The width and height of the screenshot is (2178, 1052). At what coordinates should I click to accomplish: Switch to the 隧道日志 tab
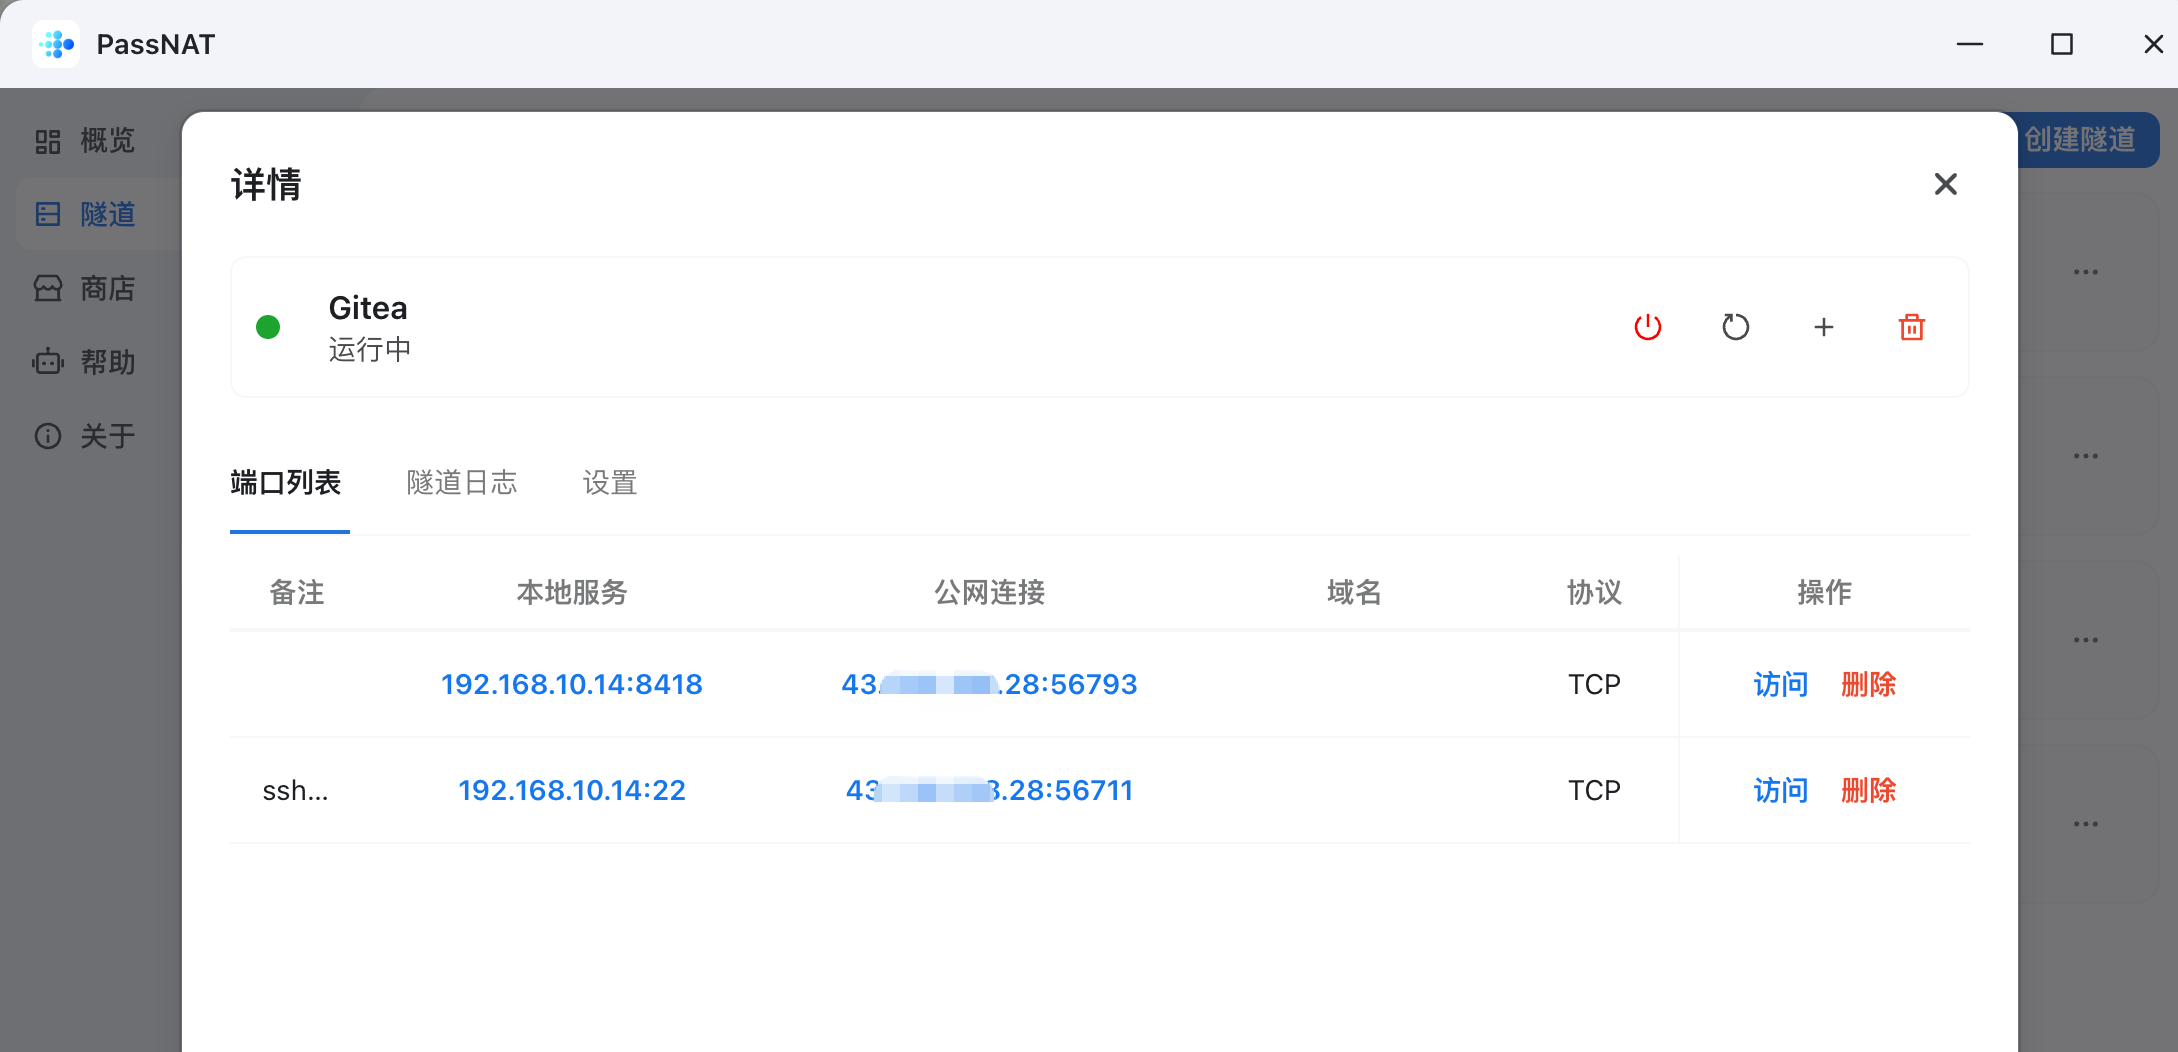[461, 483]
